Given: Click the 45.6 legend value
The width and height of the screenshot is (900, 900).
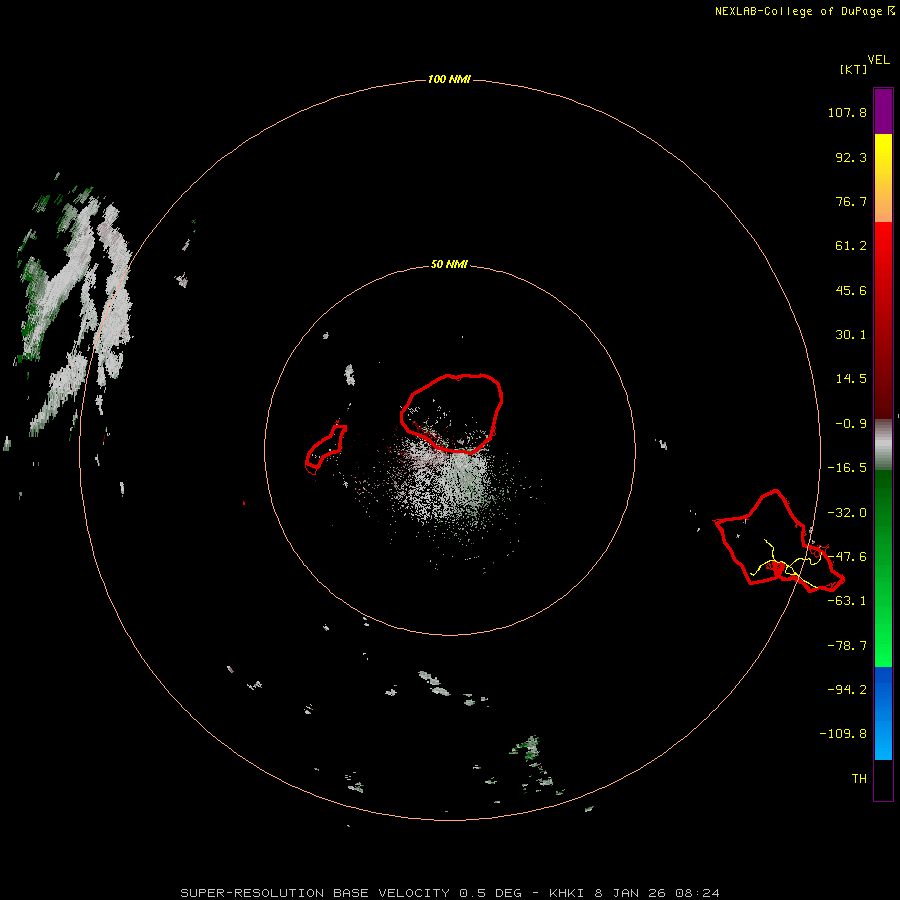Looking at the screenshot, I should pos(851,290).
